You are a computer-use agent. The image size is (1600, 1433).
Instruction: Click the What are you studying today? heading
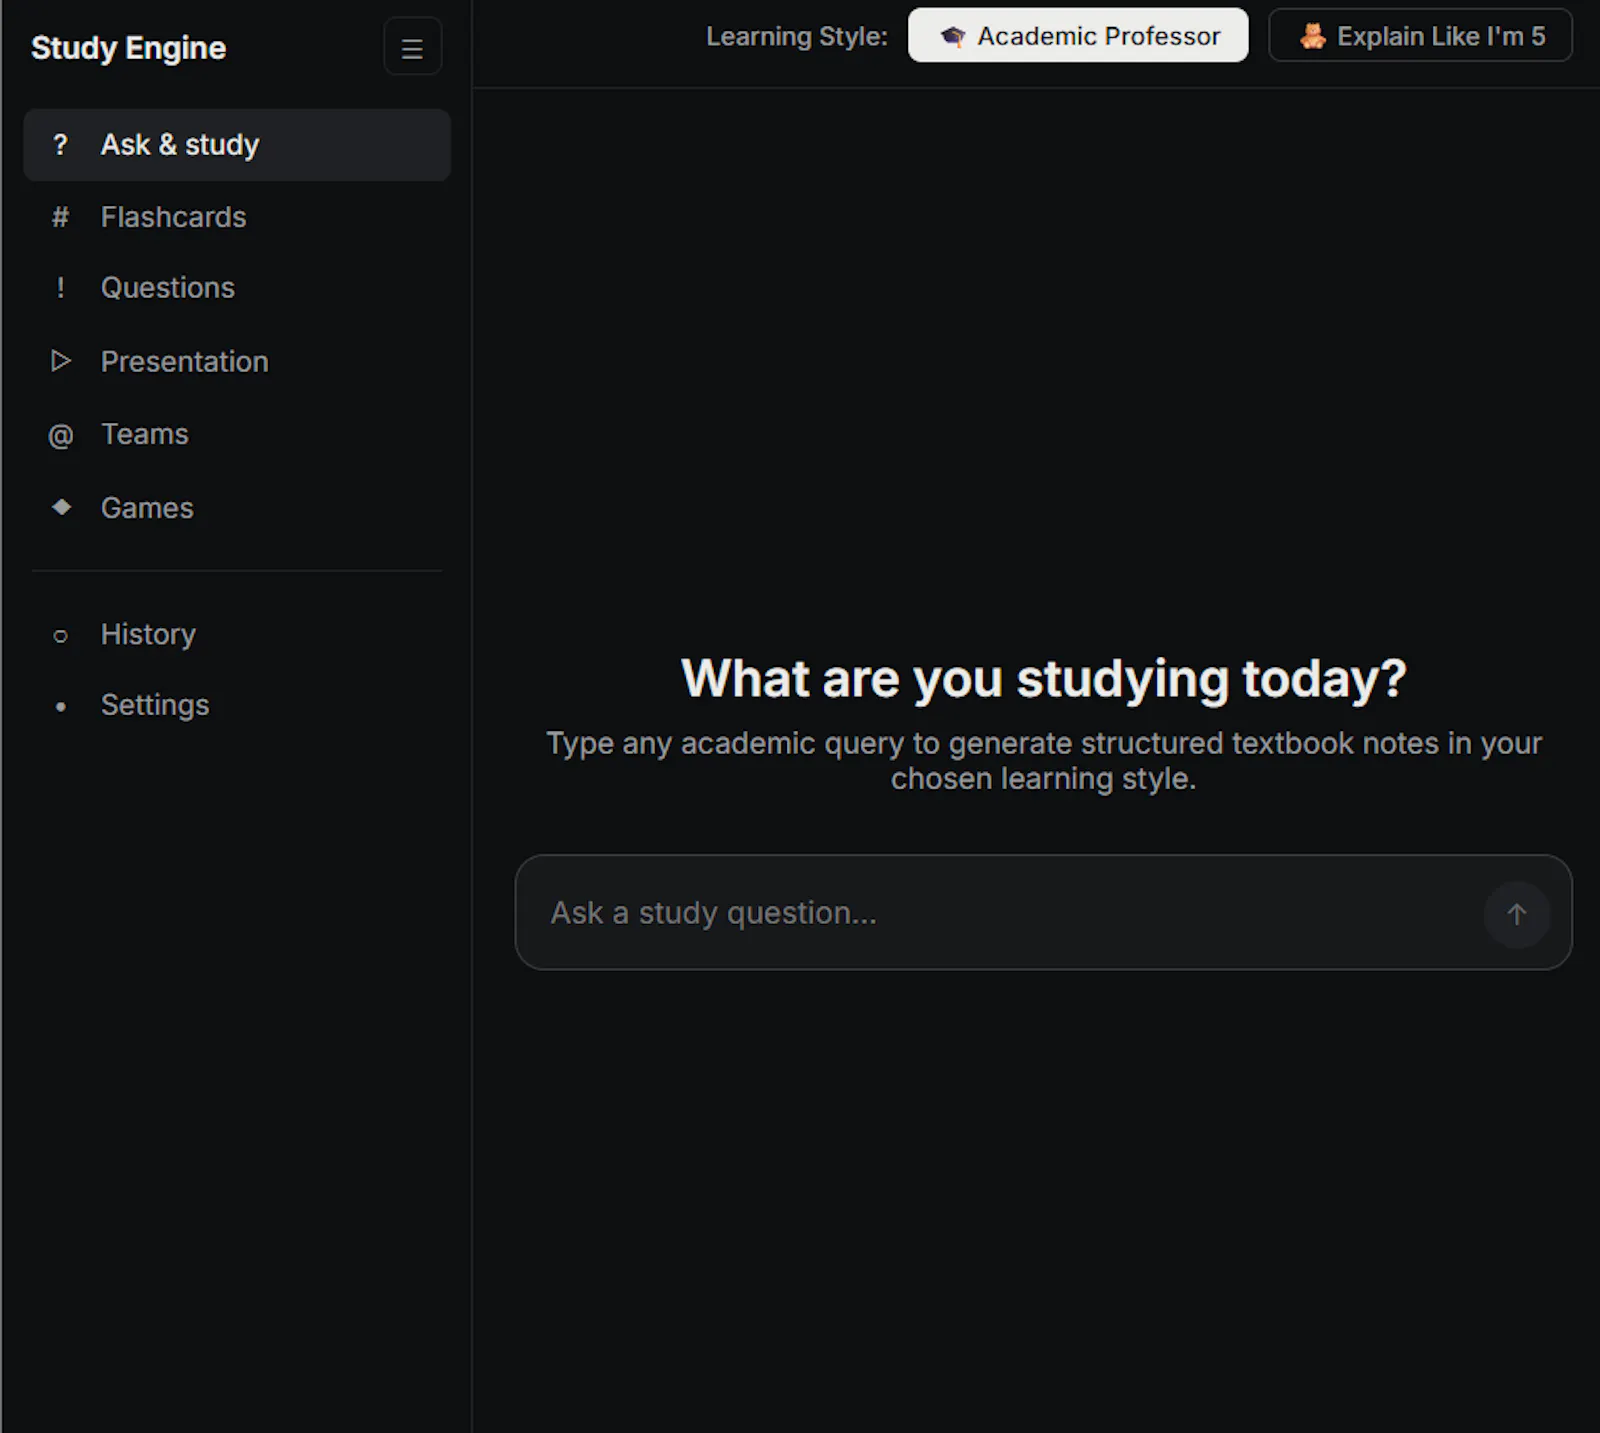tap(1044, 678)
